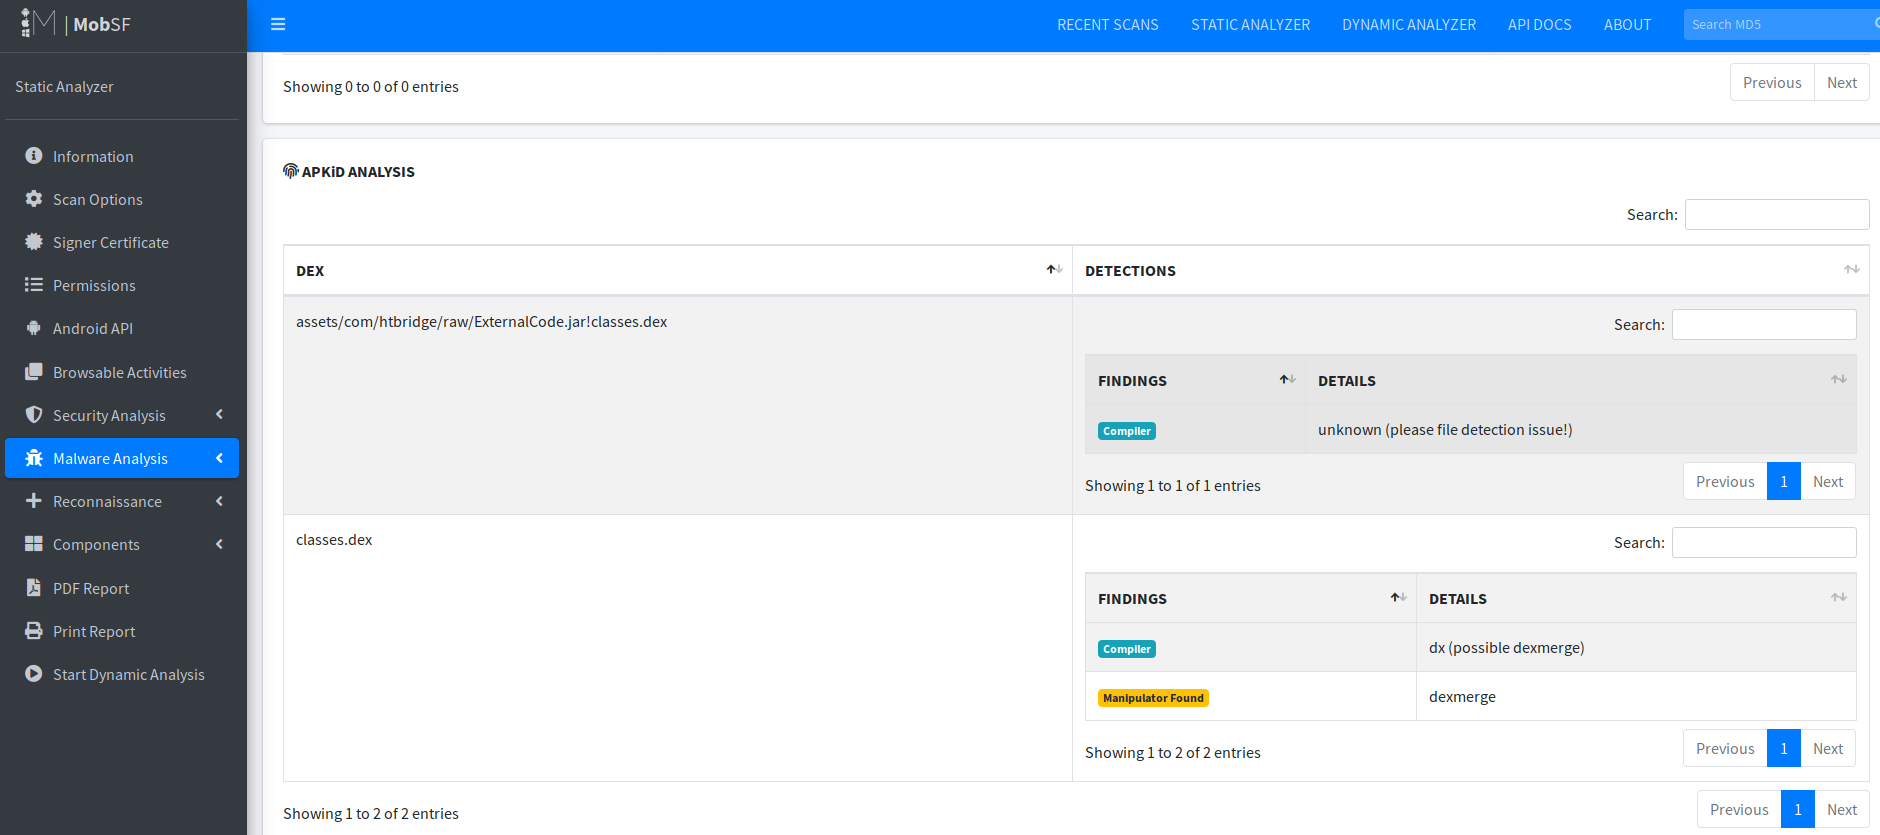Image resolution: width=1880 pixels, height=835 pixels.
Task: Click the Signer Certificate badge icon
Action: click(x=34, y=242)
